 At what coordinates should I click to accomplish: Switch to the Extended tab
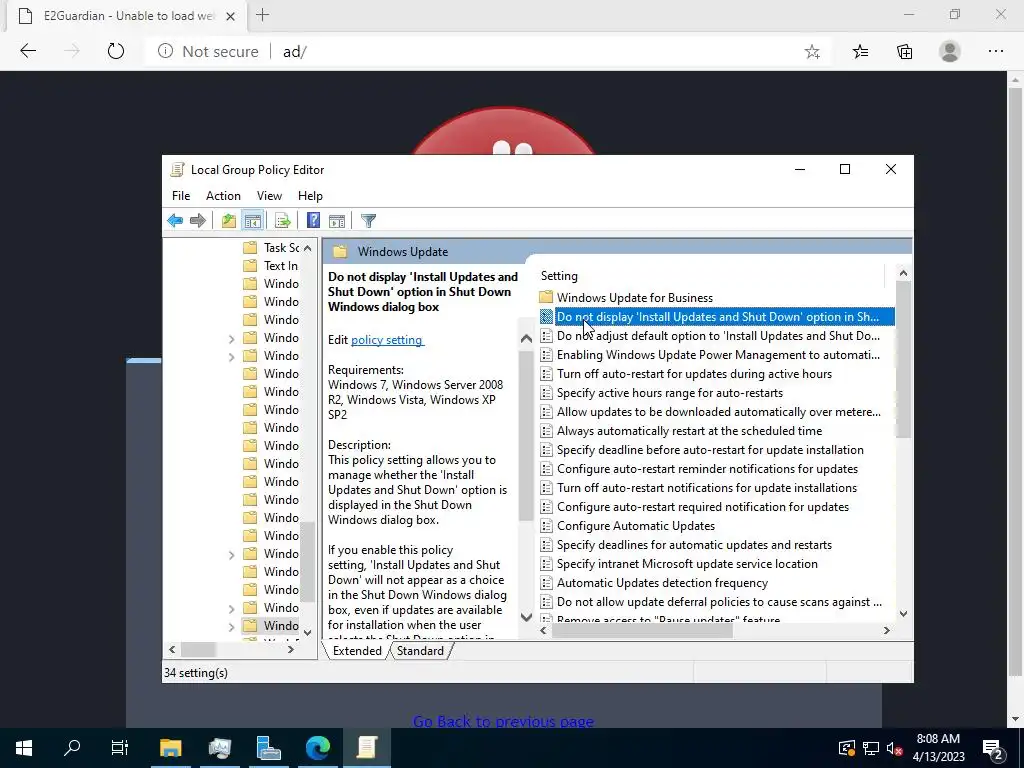357,651
